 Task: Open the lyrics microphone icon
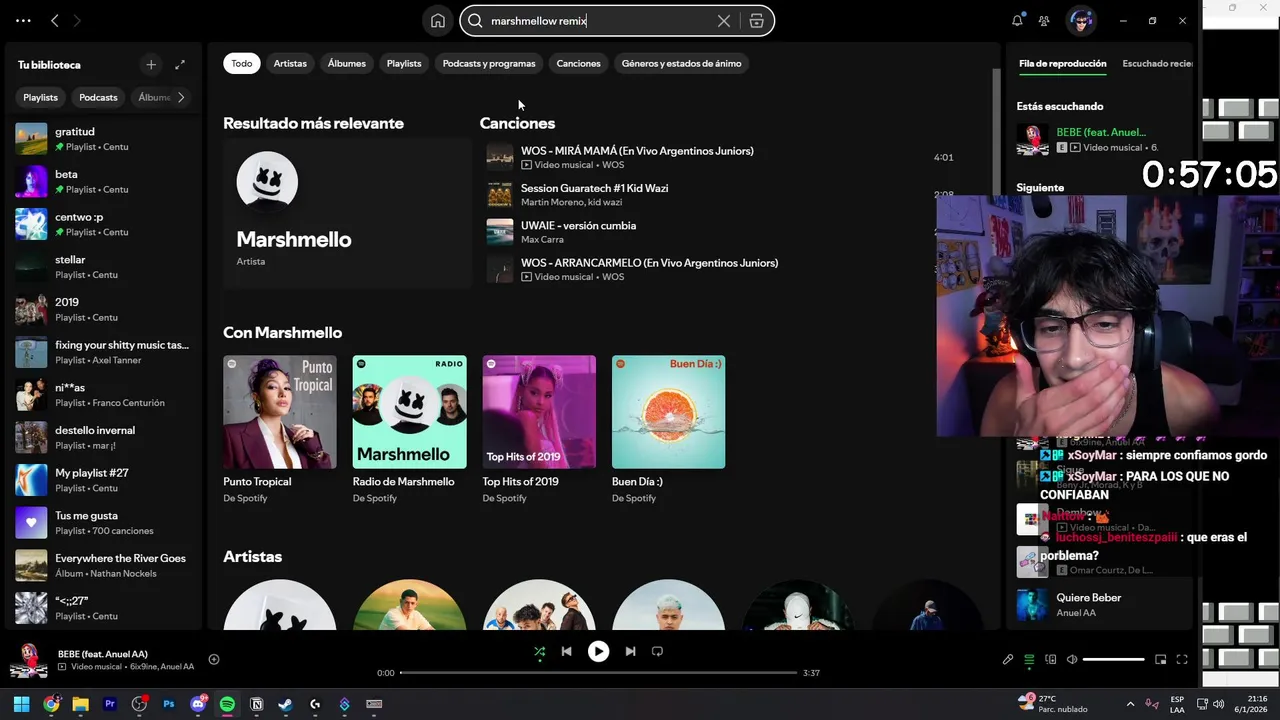point(1008,659)
